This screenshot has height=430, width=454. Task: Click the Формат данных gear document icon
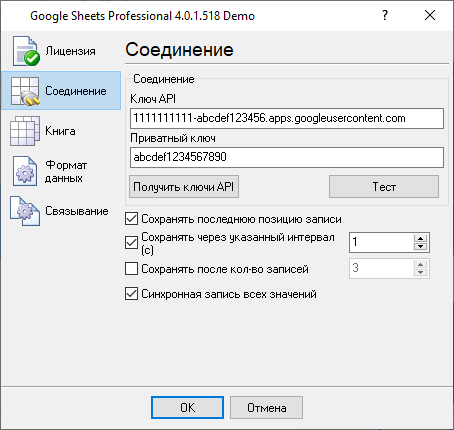25,171
